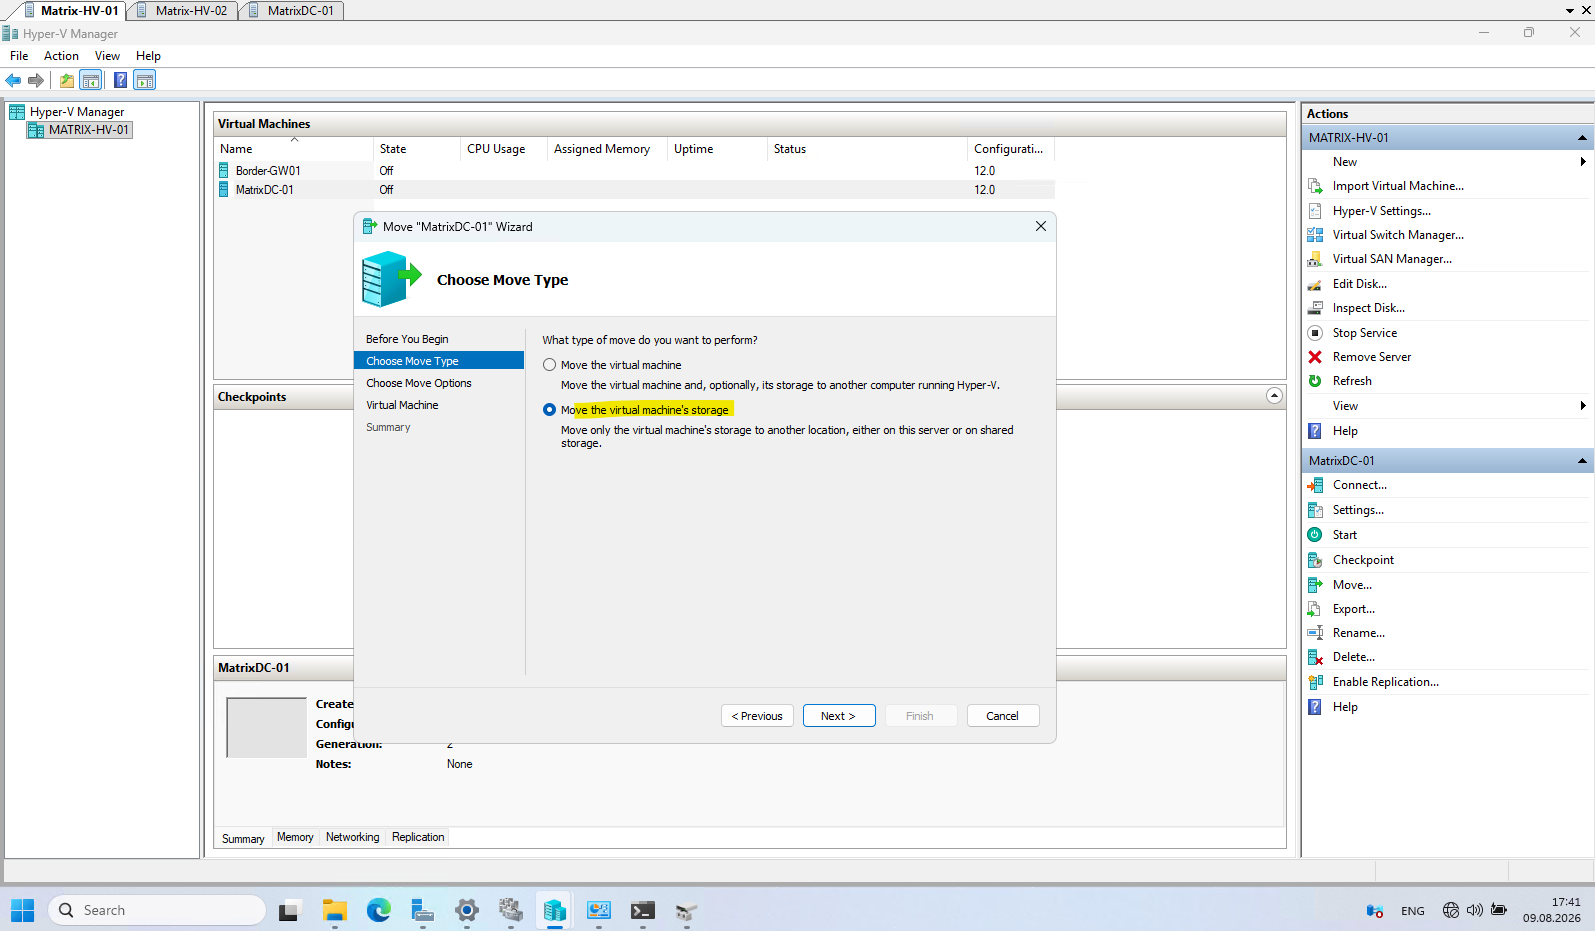Click the Up one level folder icon
This screenshot has width=1595, height=931.
(67, 80)
